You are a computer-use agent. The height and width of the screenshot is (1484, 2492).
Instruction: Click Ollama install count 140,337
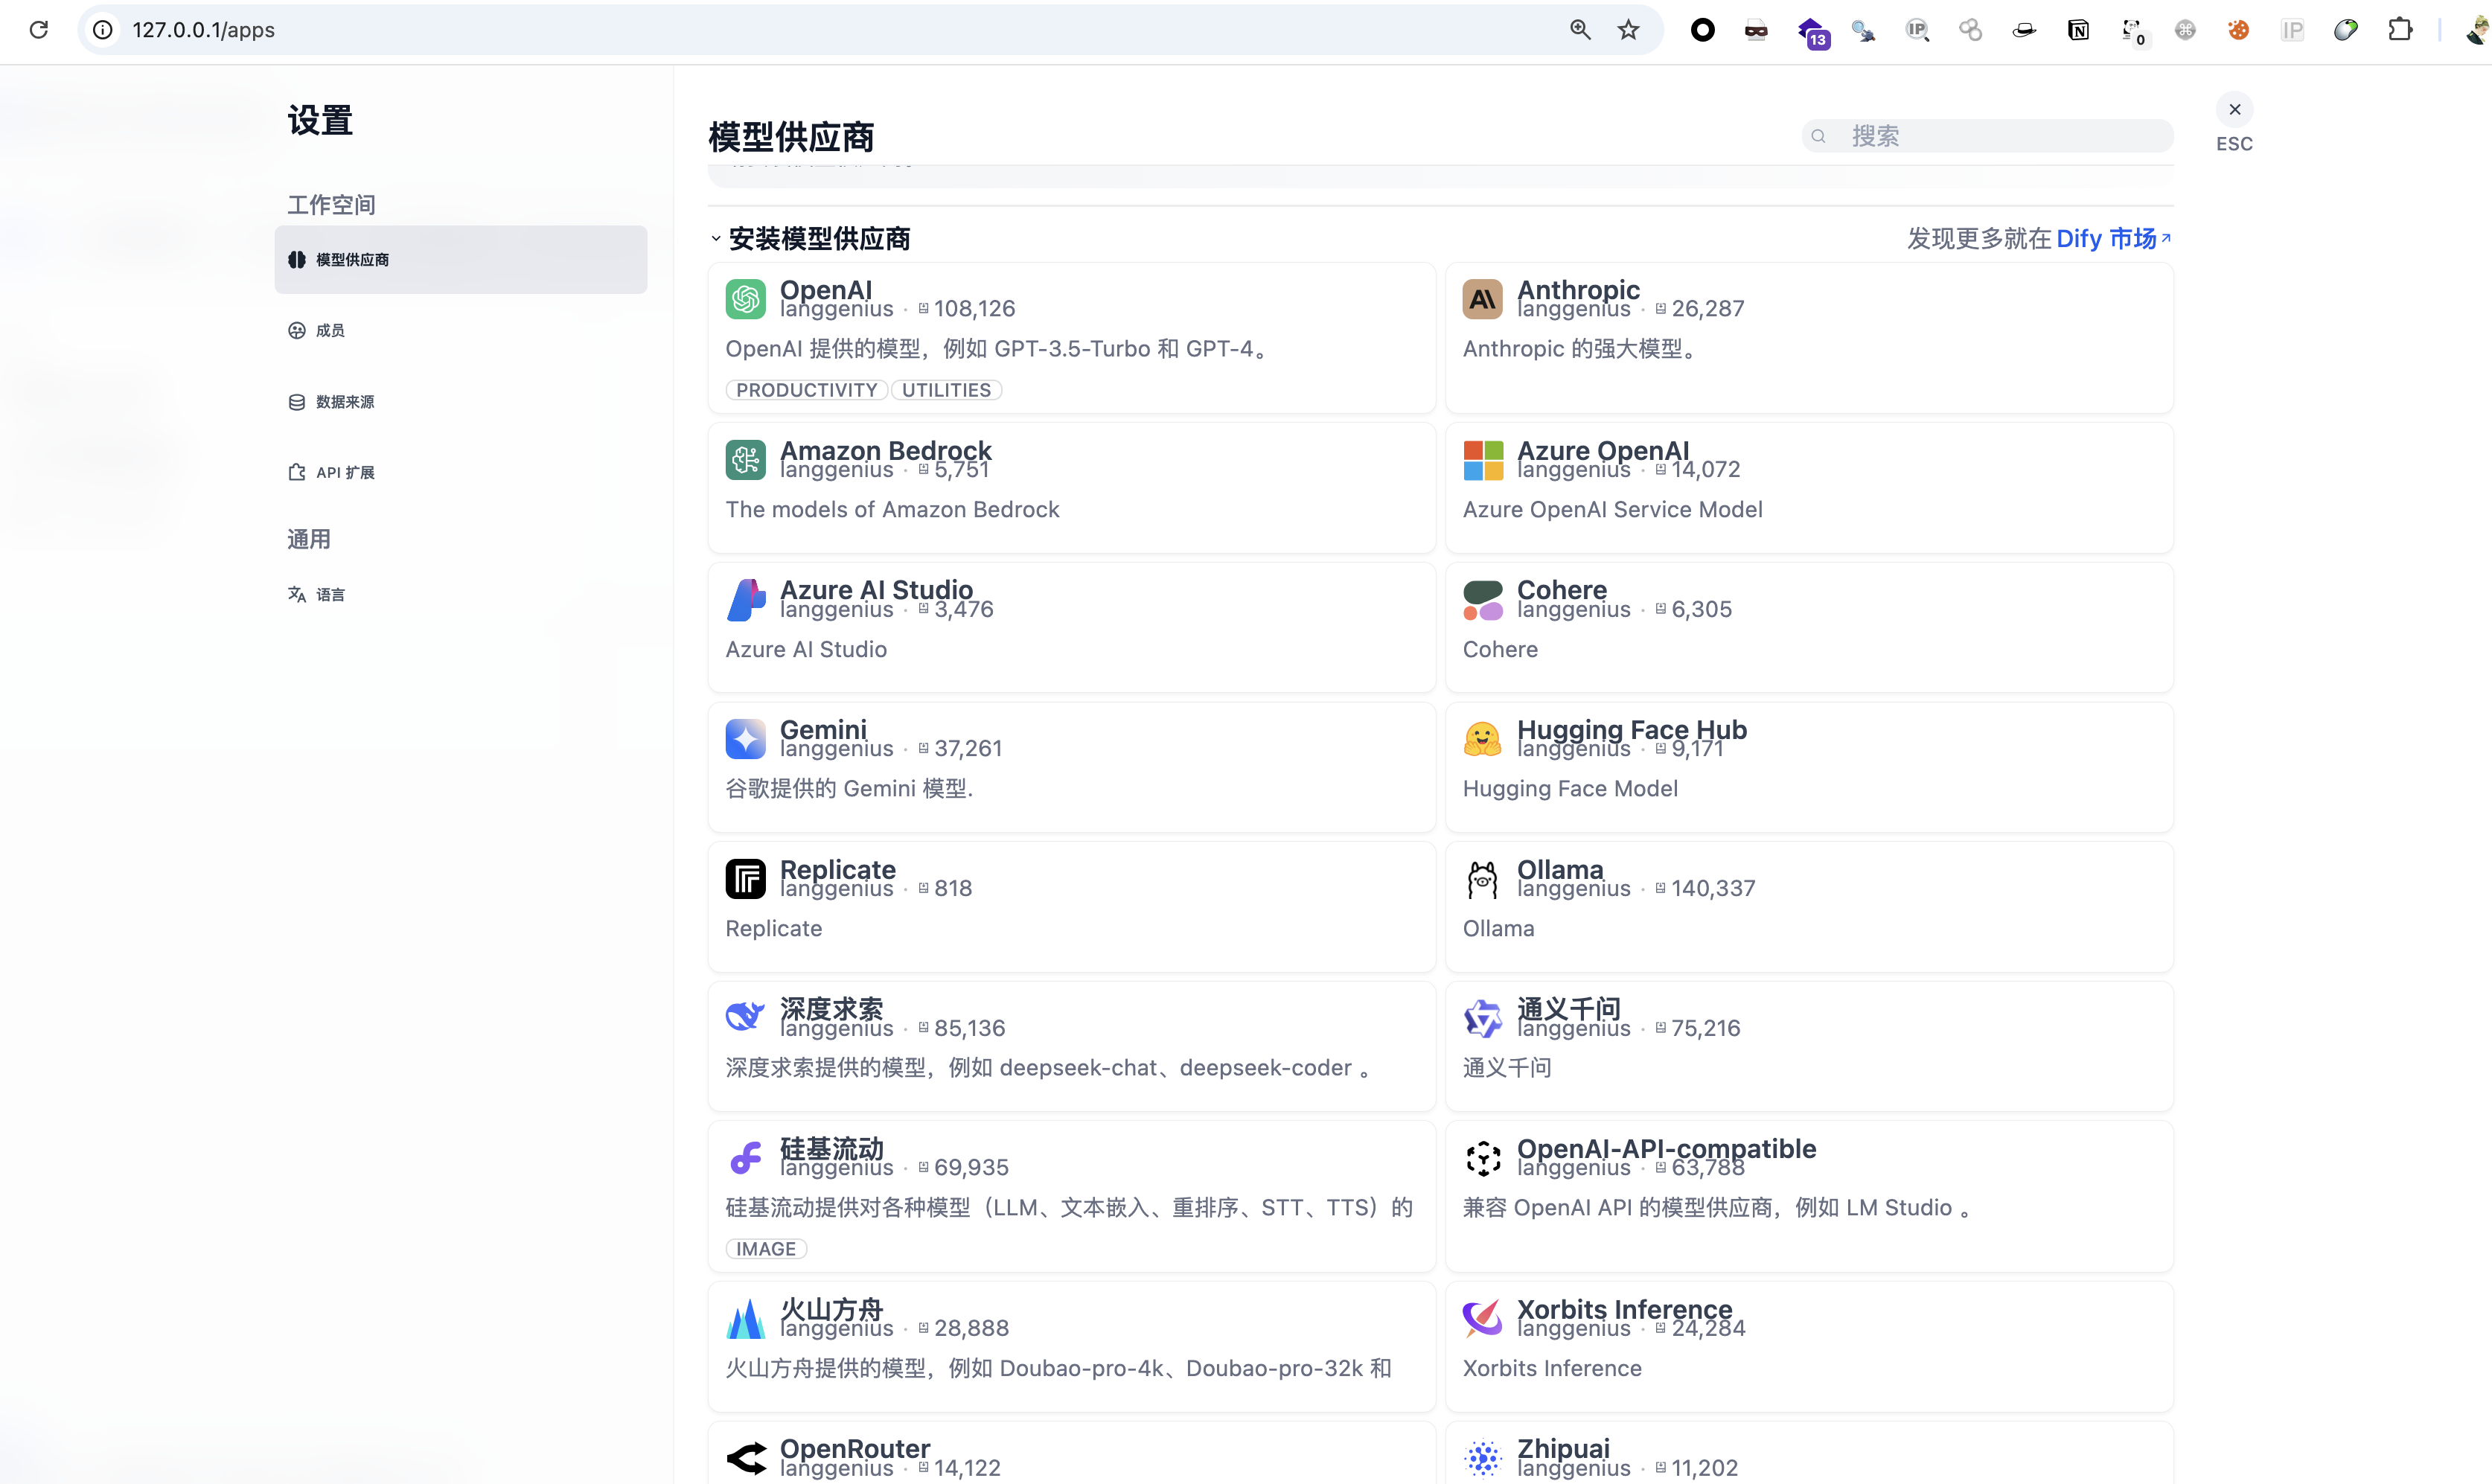click(x=1712, y=888)
